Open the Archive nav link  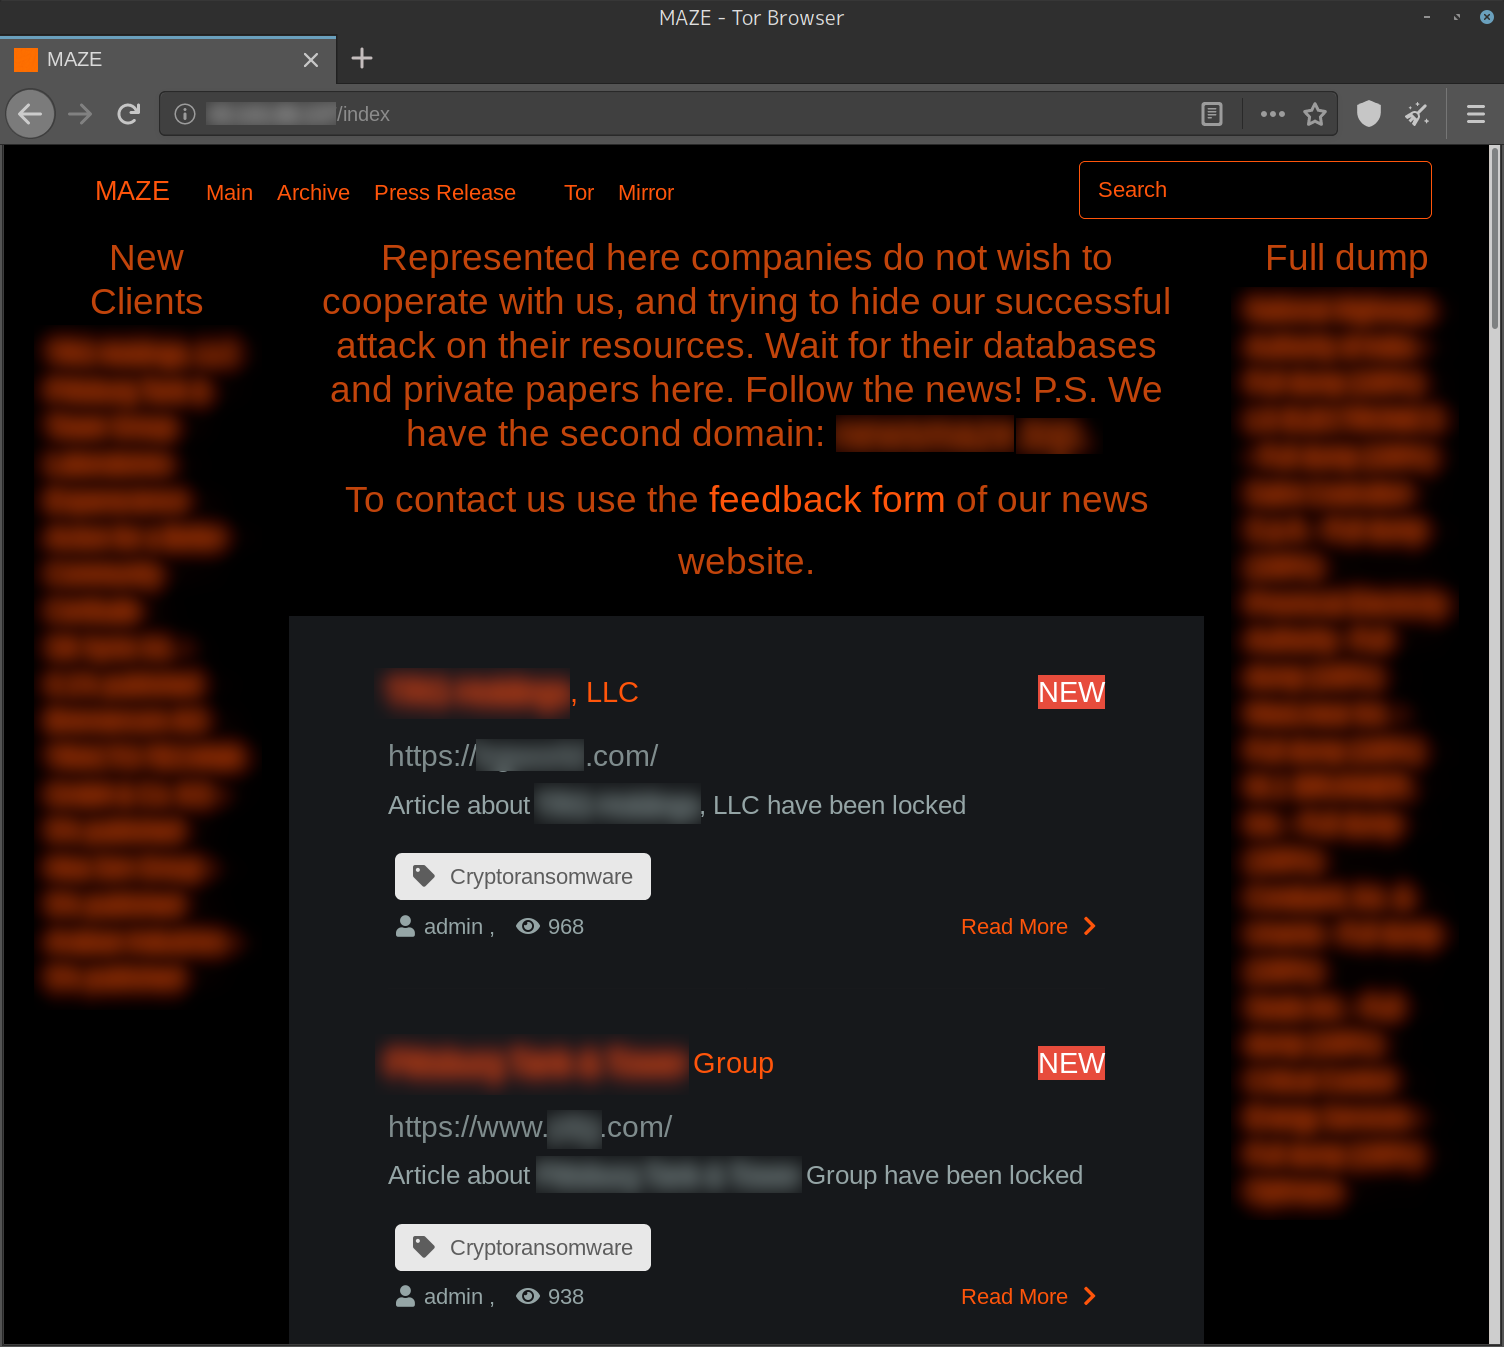313,193
